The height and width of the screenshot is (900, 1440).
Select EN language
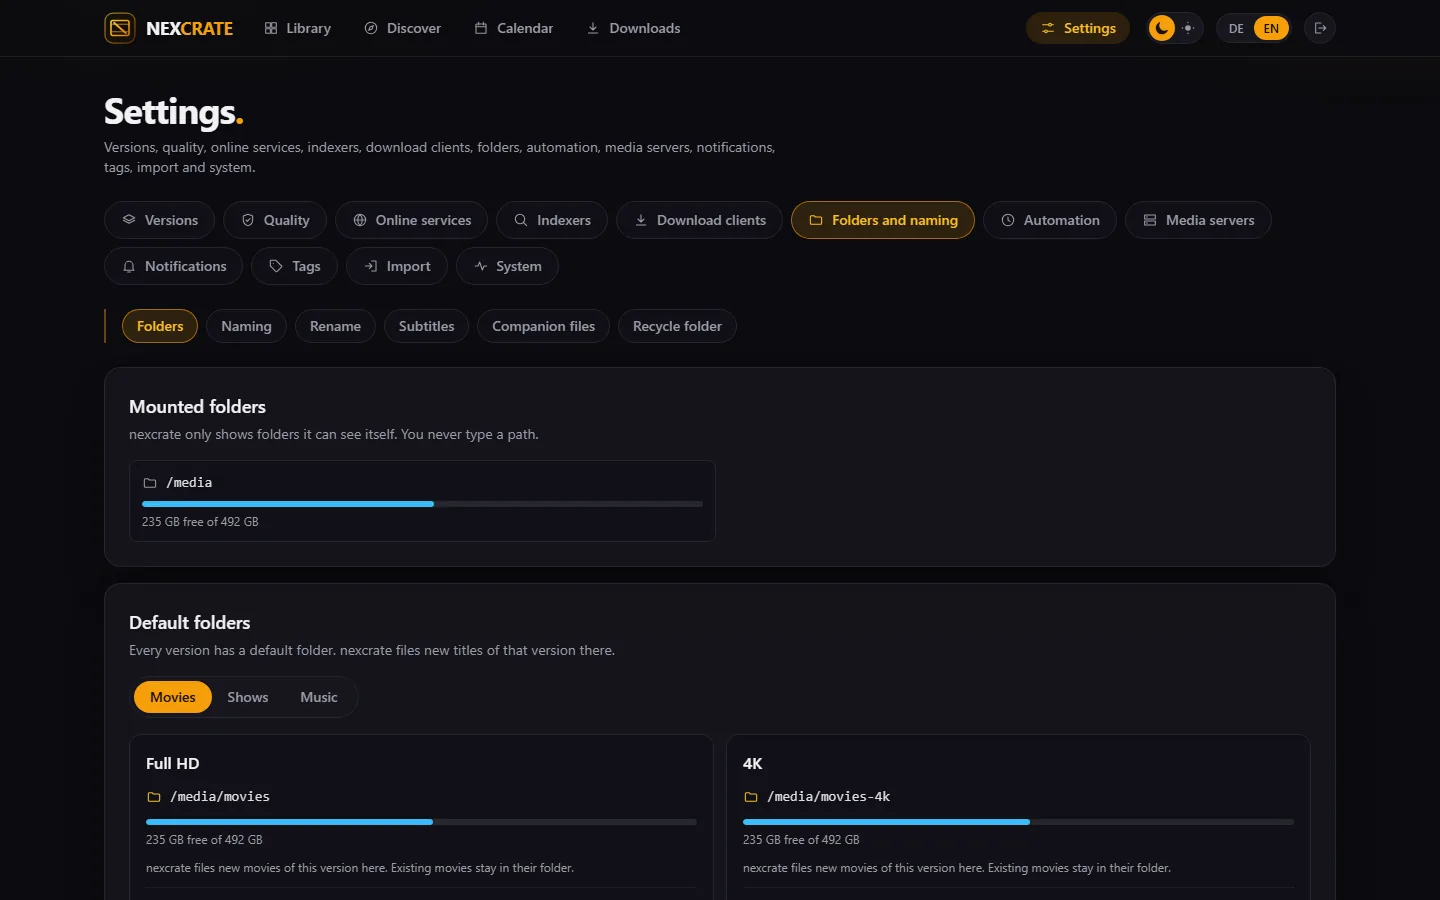1271,28
